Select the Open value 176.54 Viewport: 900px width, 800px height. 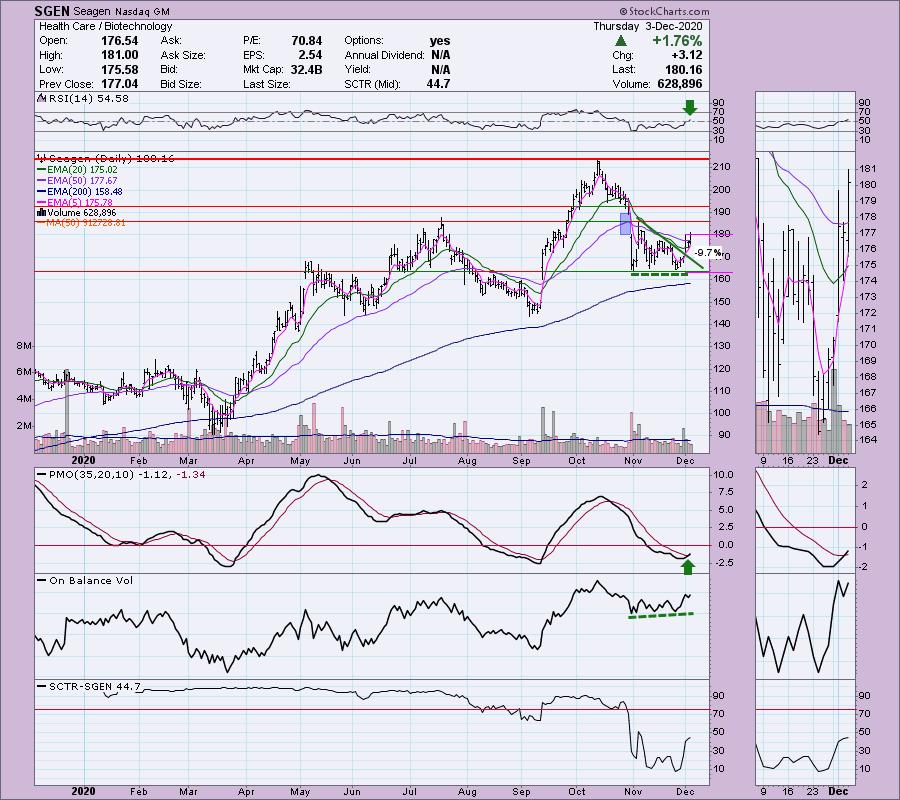[x=119, y=41]
